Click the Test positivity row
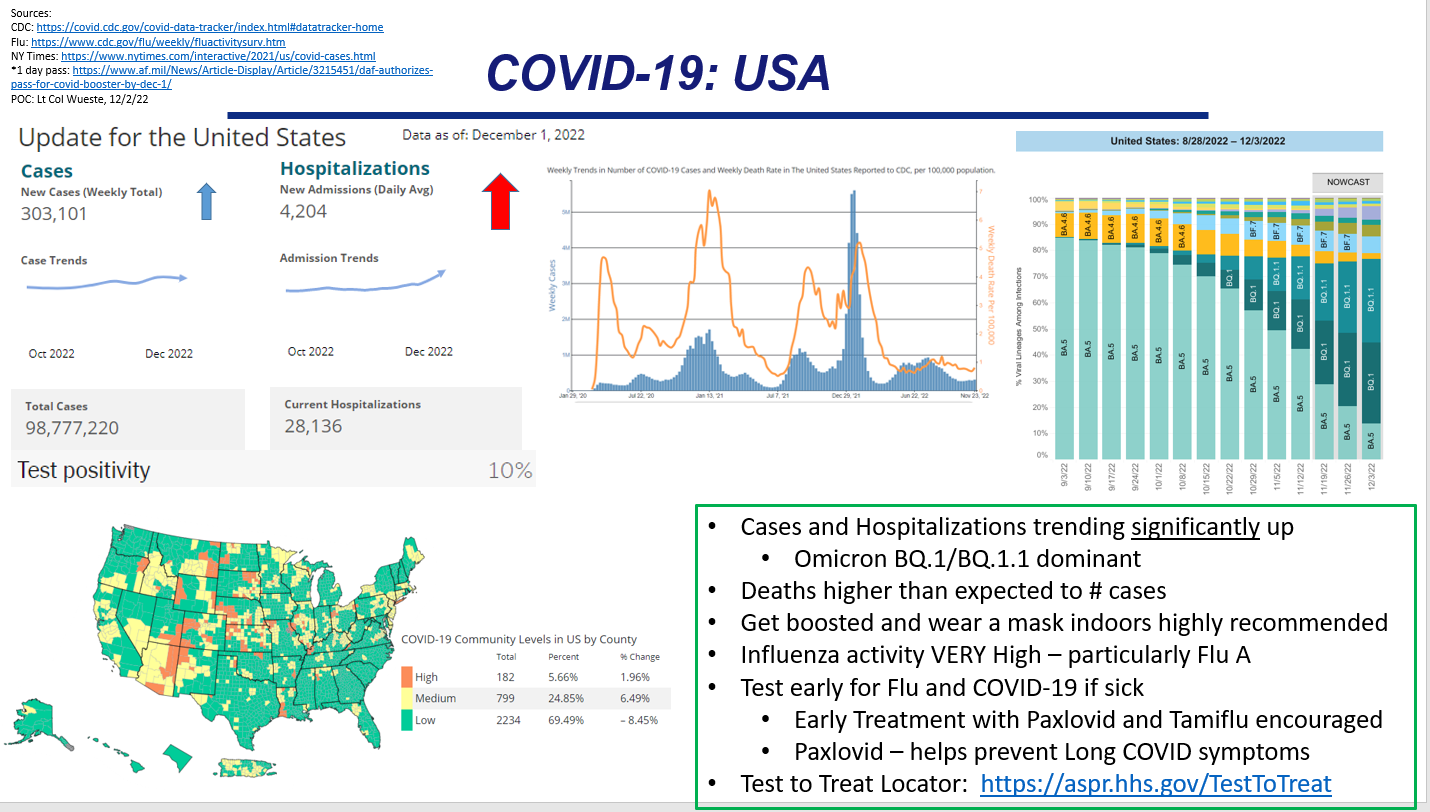This screenshot has height=812, width=1430. click(x=273, y=470)
